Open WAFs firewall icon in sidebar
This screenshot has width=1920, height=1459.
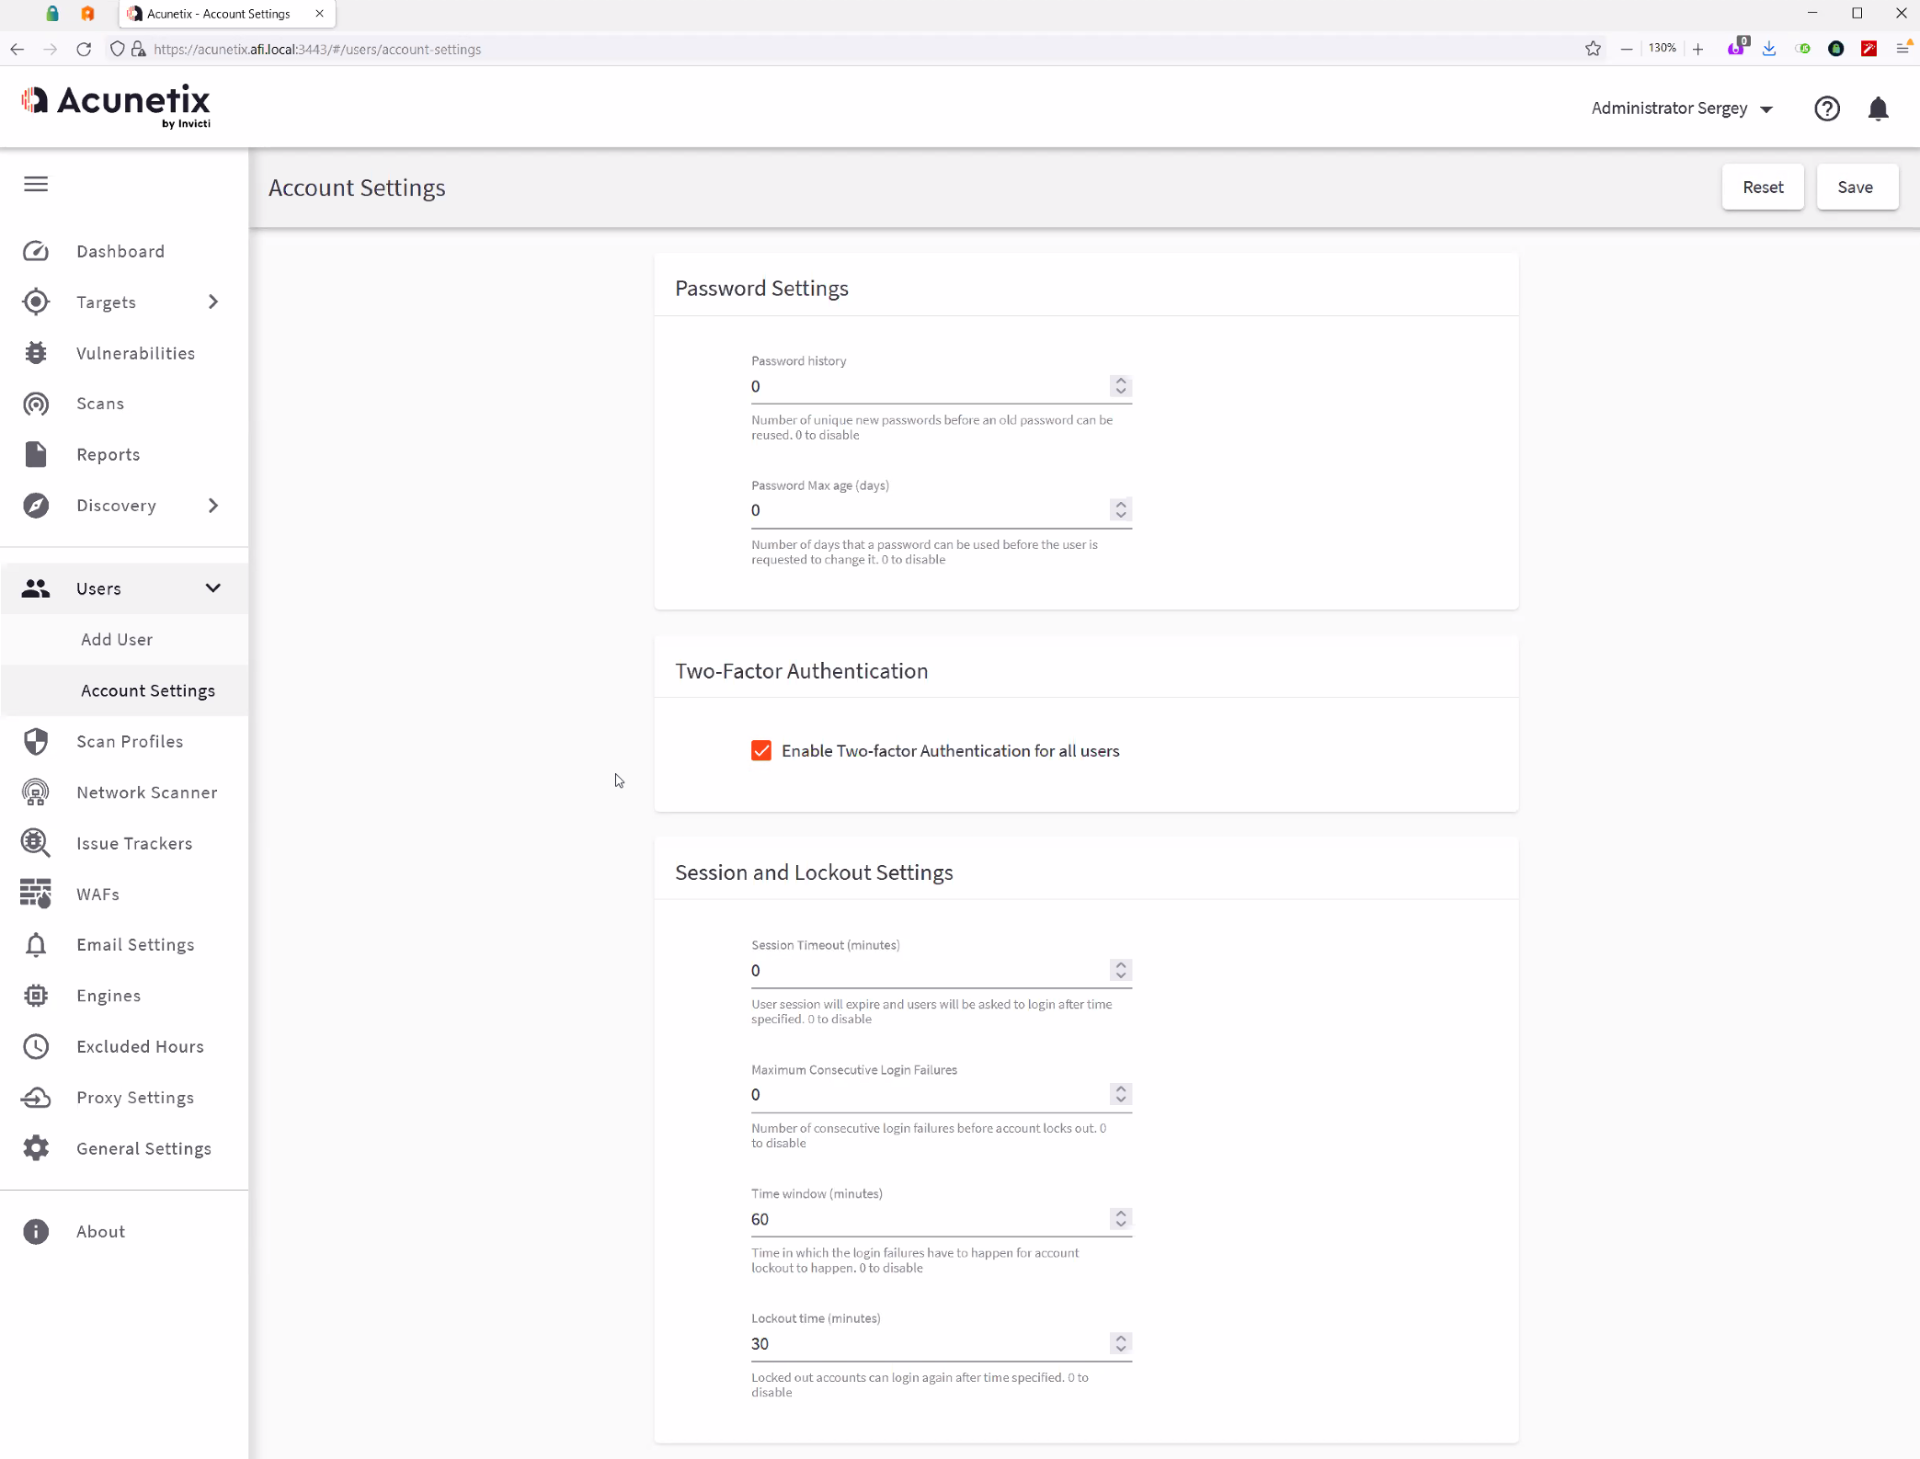click(36, 894)
